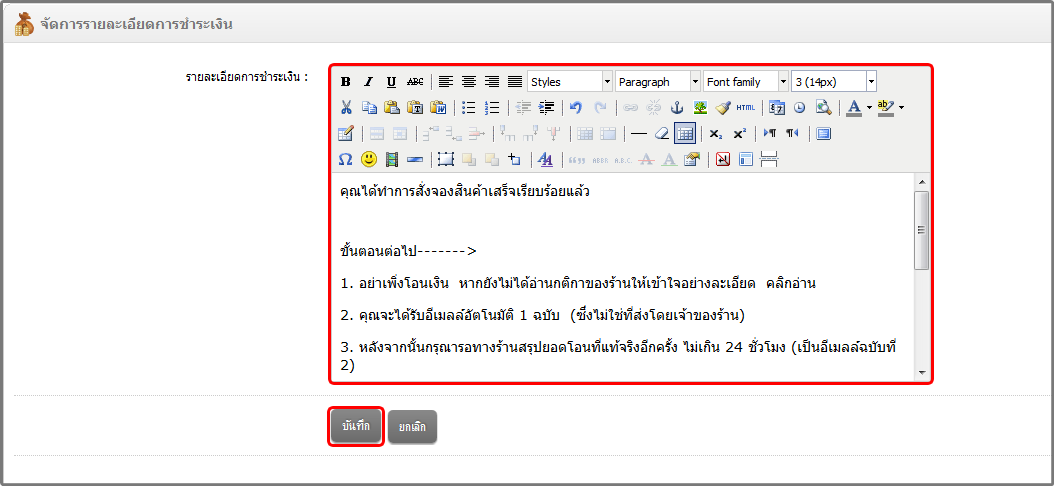
Task: Apply superscript formatting
Action: coord(739,134)
